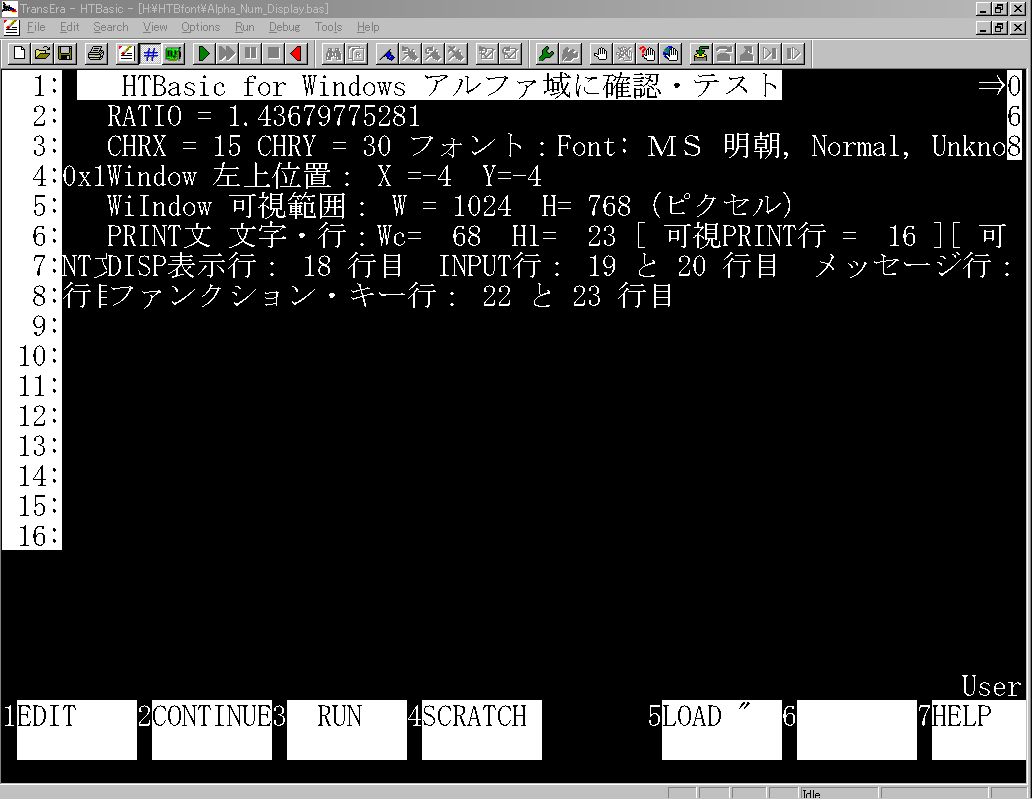Click the User label above softkeys

pyautogui.click(x=991, y=686)
